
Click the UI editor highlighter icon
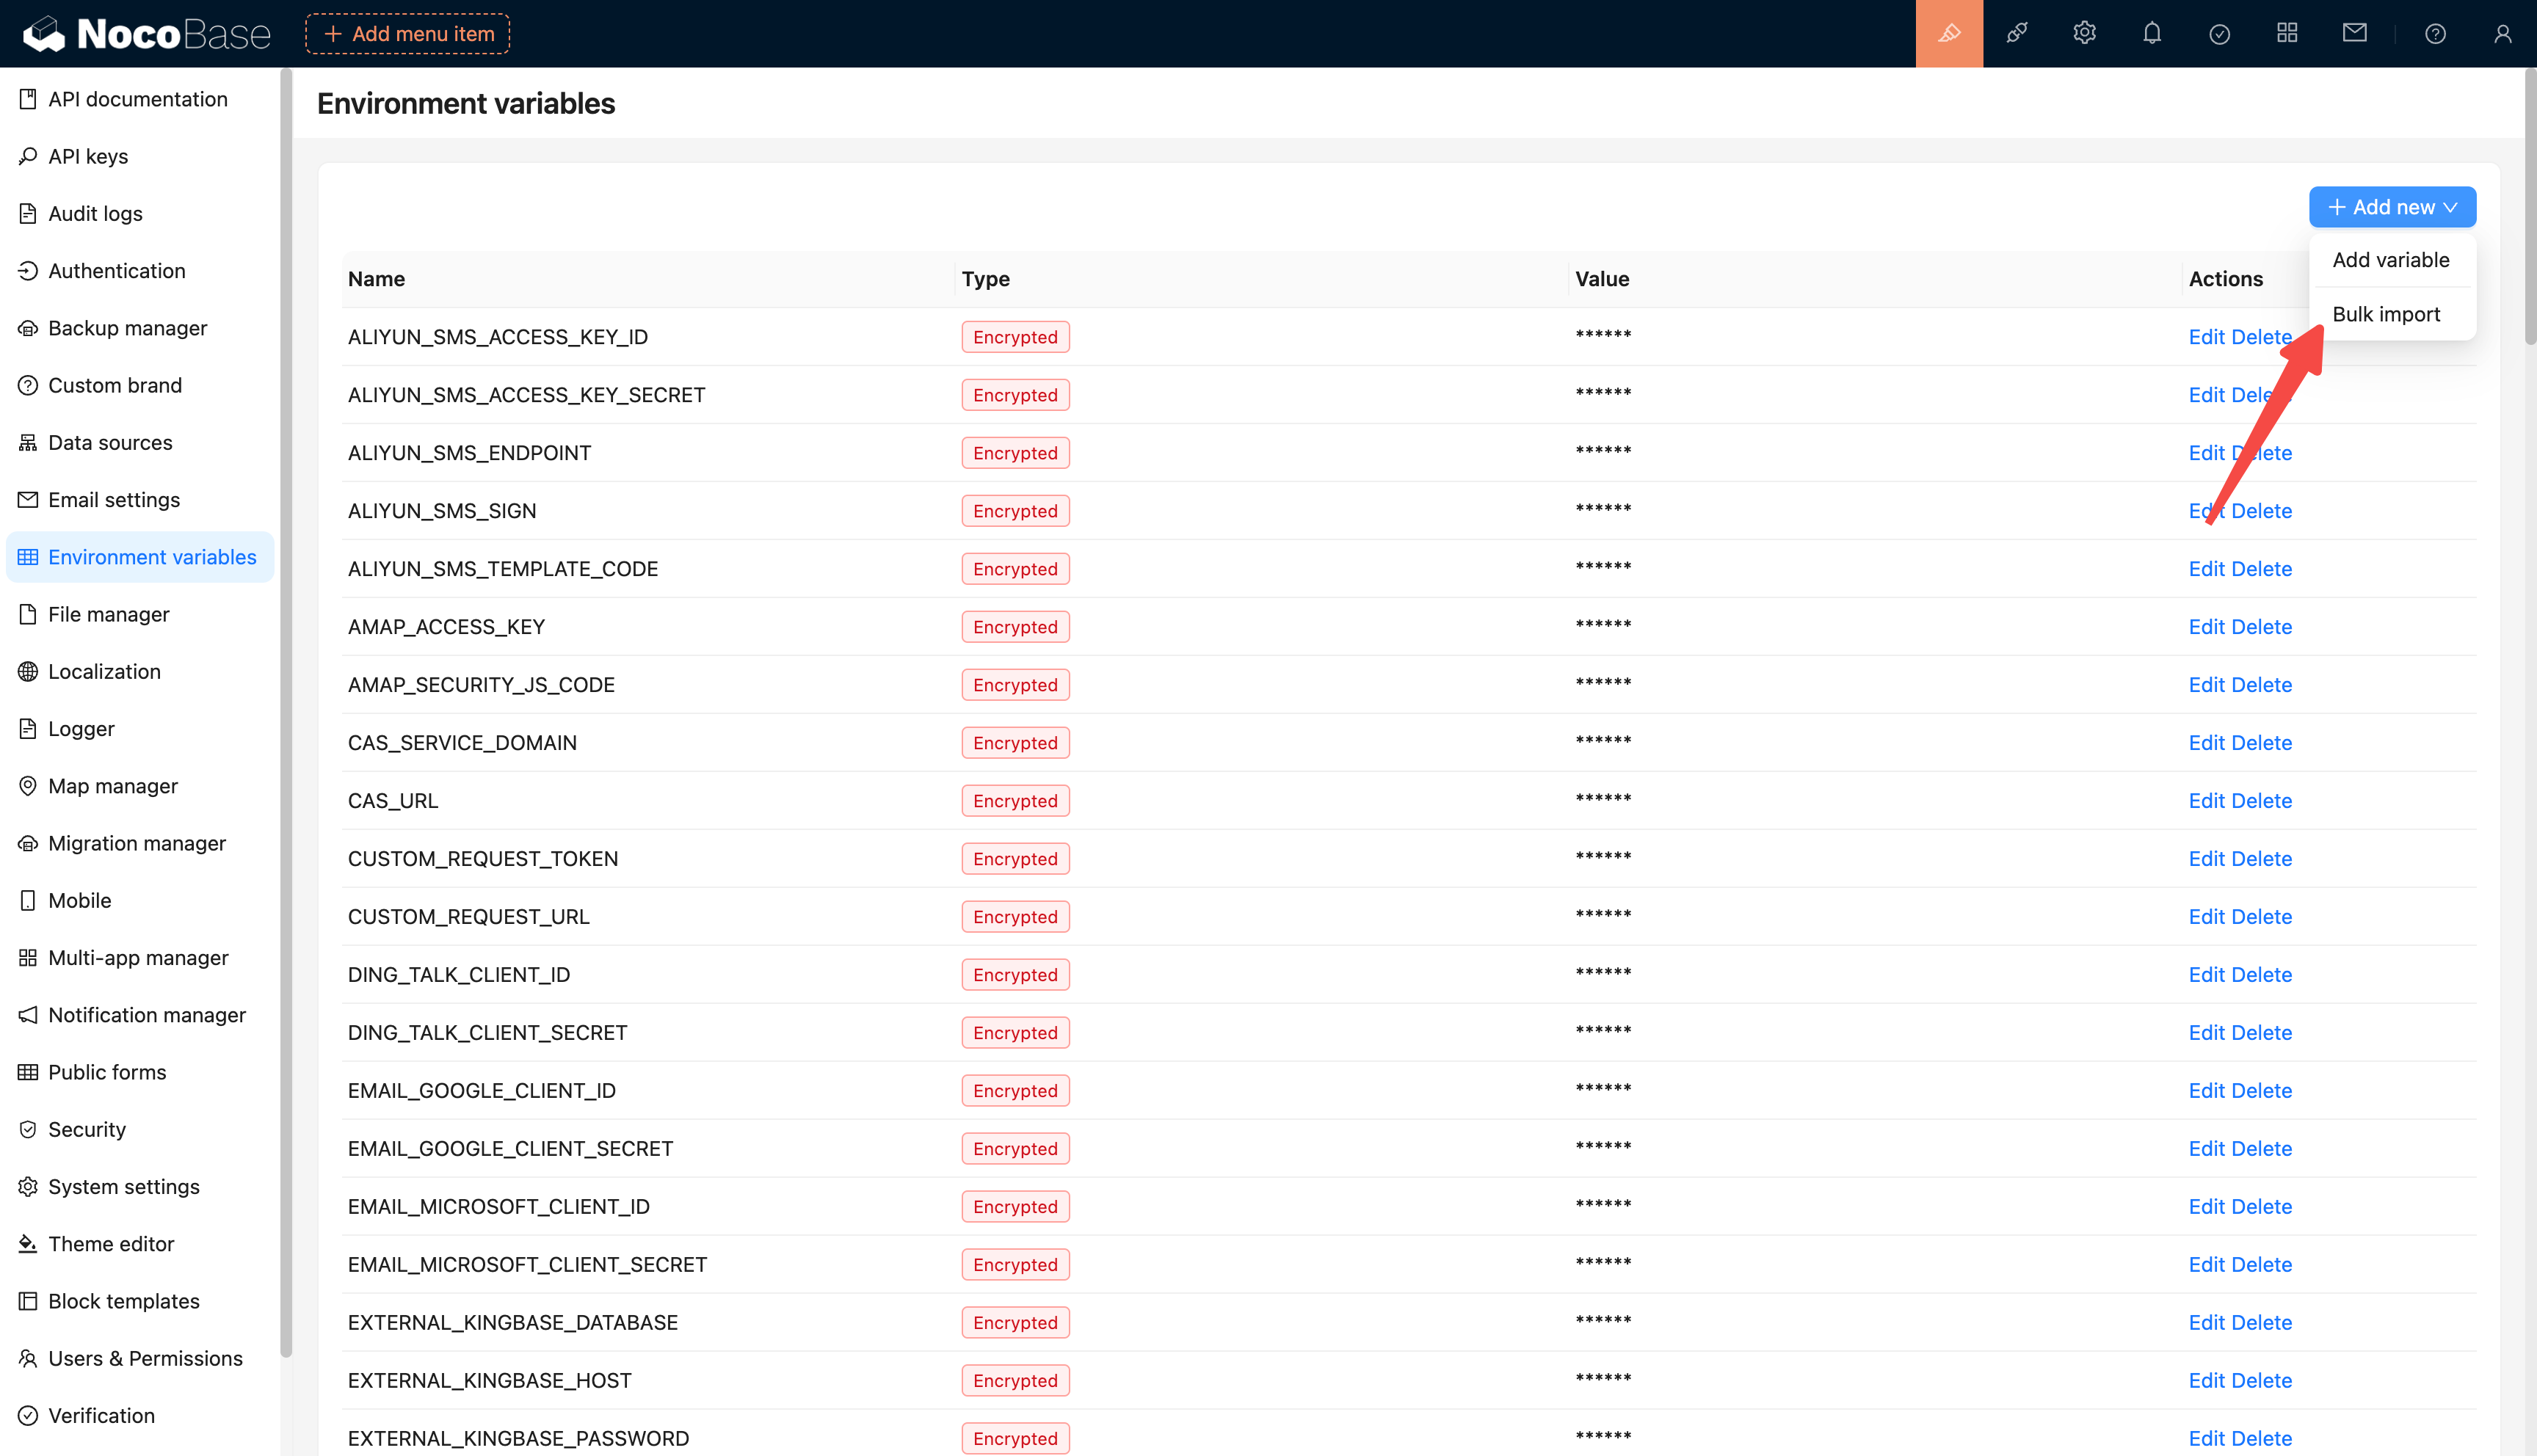coord(1948,34)
